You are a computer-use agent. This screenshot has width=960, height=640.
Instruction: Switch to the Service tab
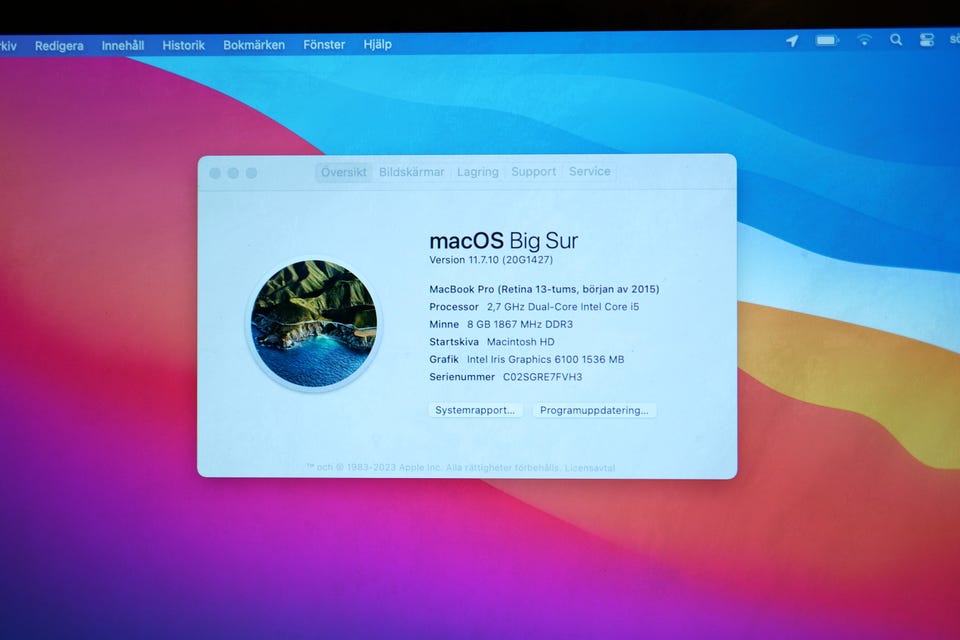[x=590, y=171]
